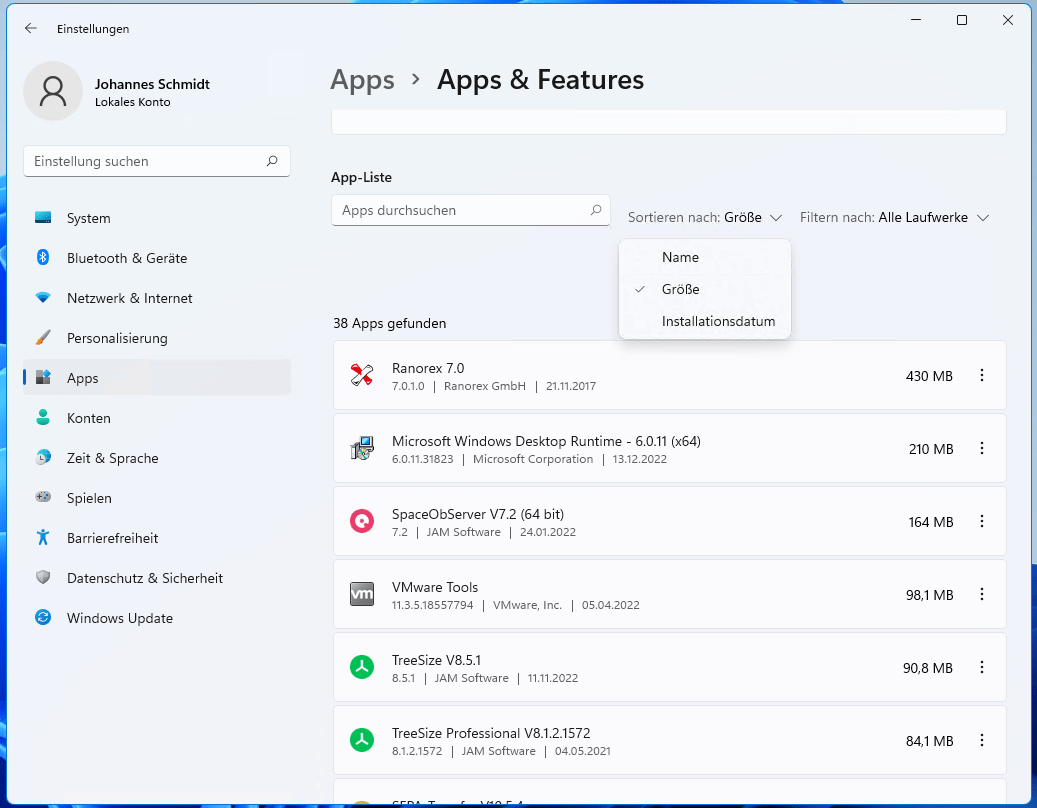The image size is (1037, 808).
Task: Click the user avatar icon
Action: [53, 91]
